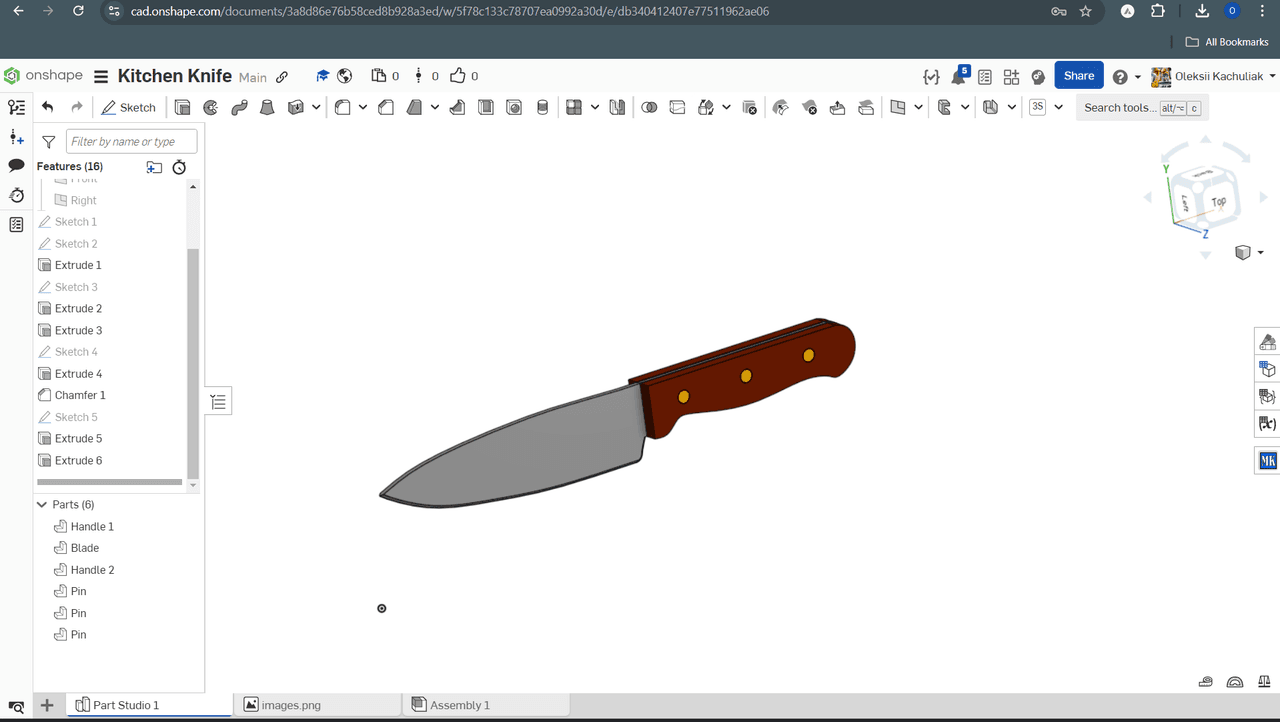Screen dimensions: 1280x722
Task: Toggle the feature list panel handle
Action: 219,402
